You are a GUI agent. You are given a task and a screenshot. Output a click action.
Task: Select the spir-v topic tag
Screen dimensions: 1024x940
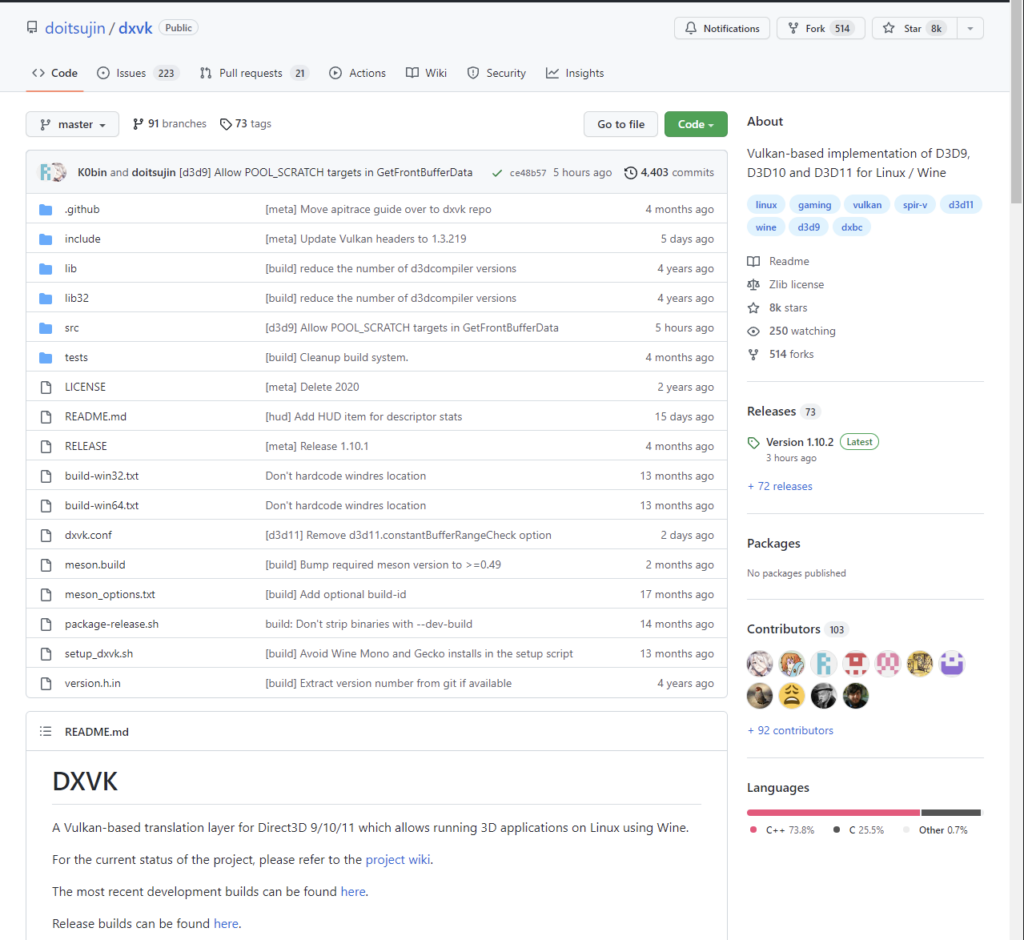tap(915, 205)
